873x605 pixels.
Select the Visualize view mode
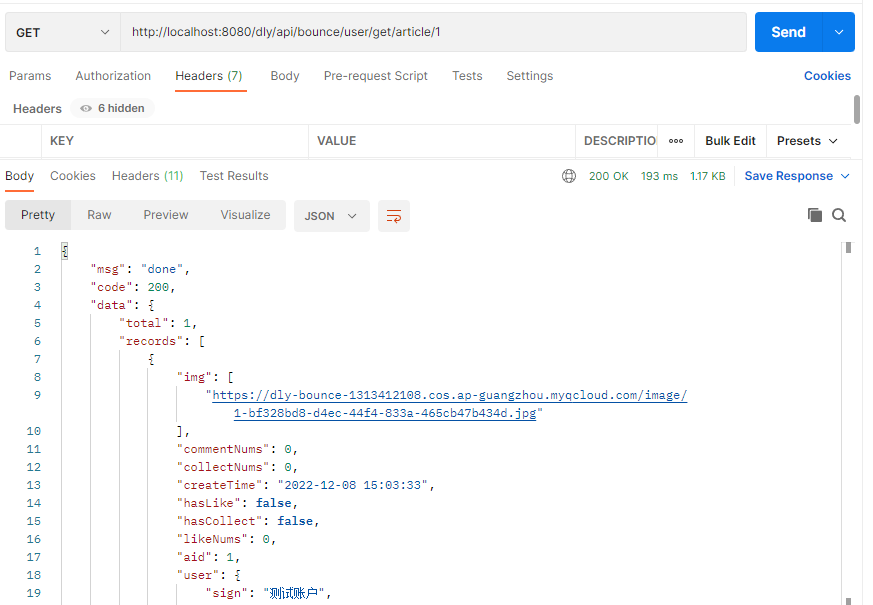click(x=245, y=215)
